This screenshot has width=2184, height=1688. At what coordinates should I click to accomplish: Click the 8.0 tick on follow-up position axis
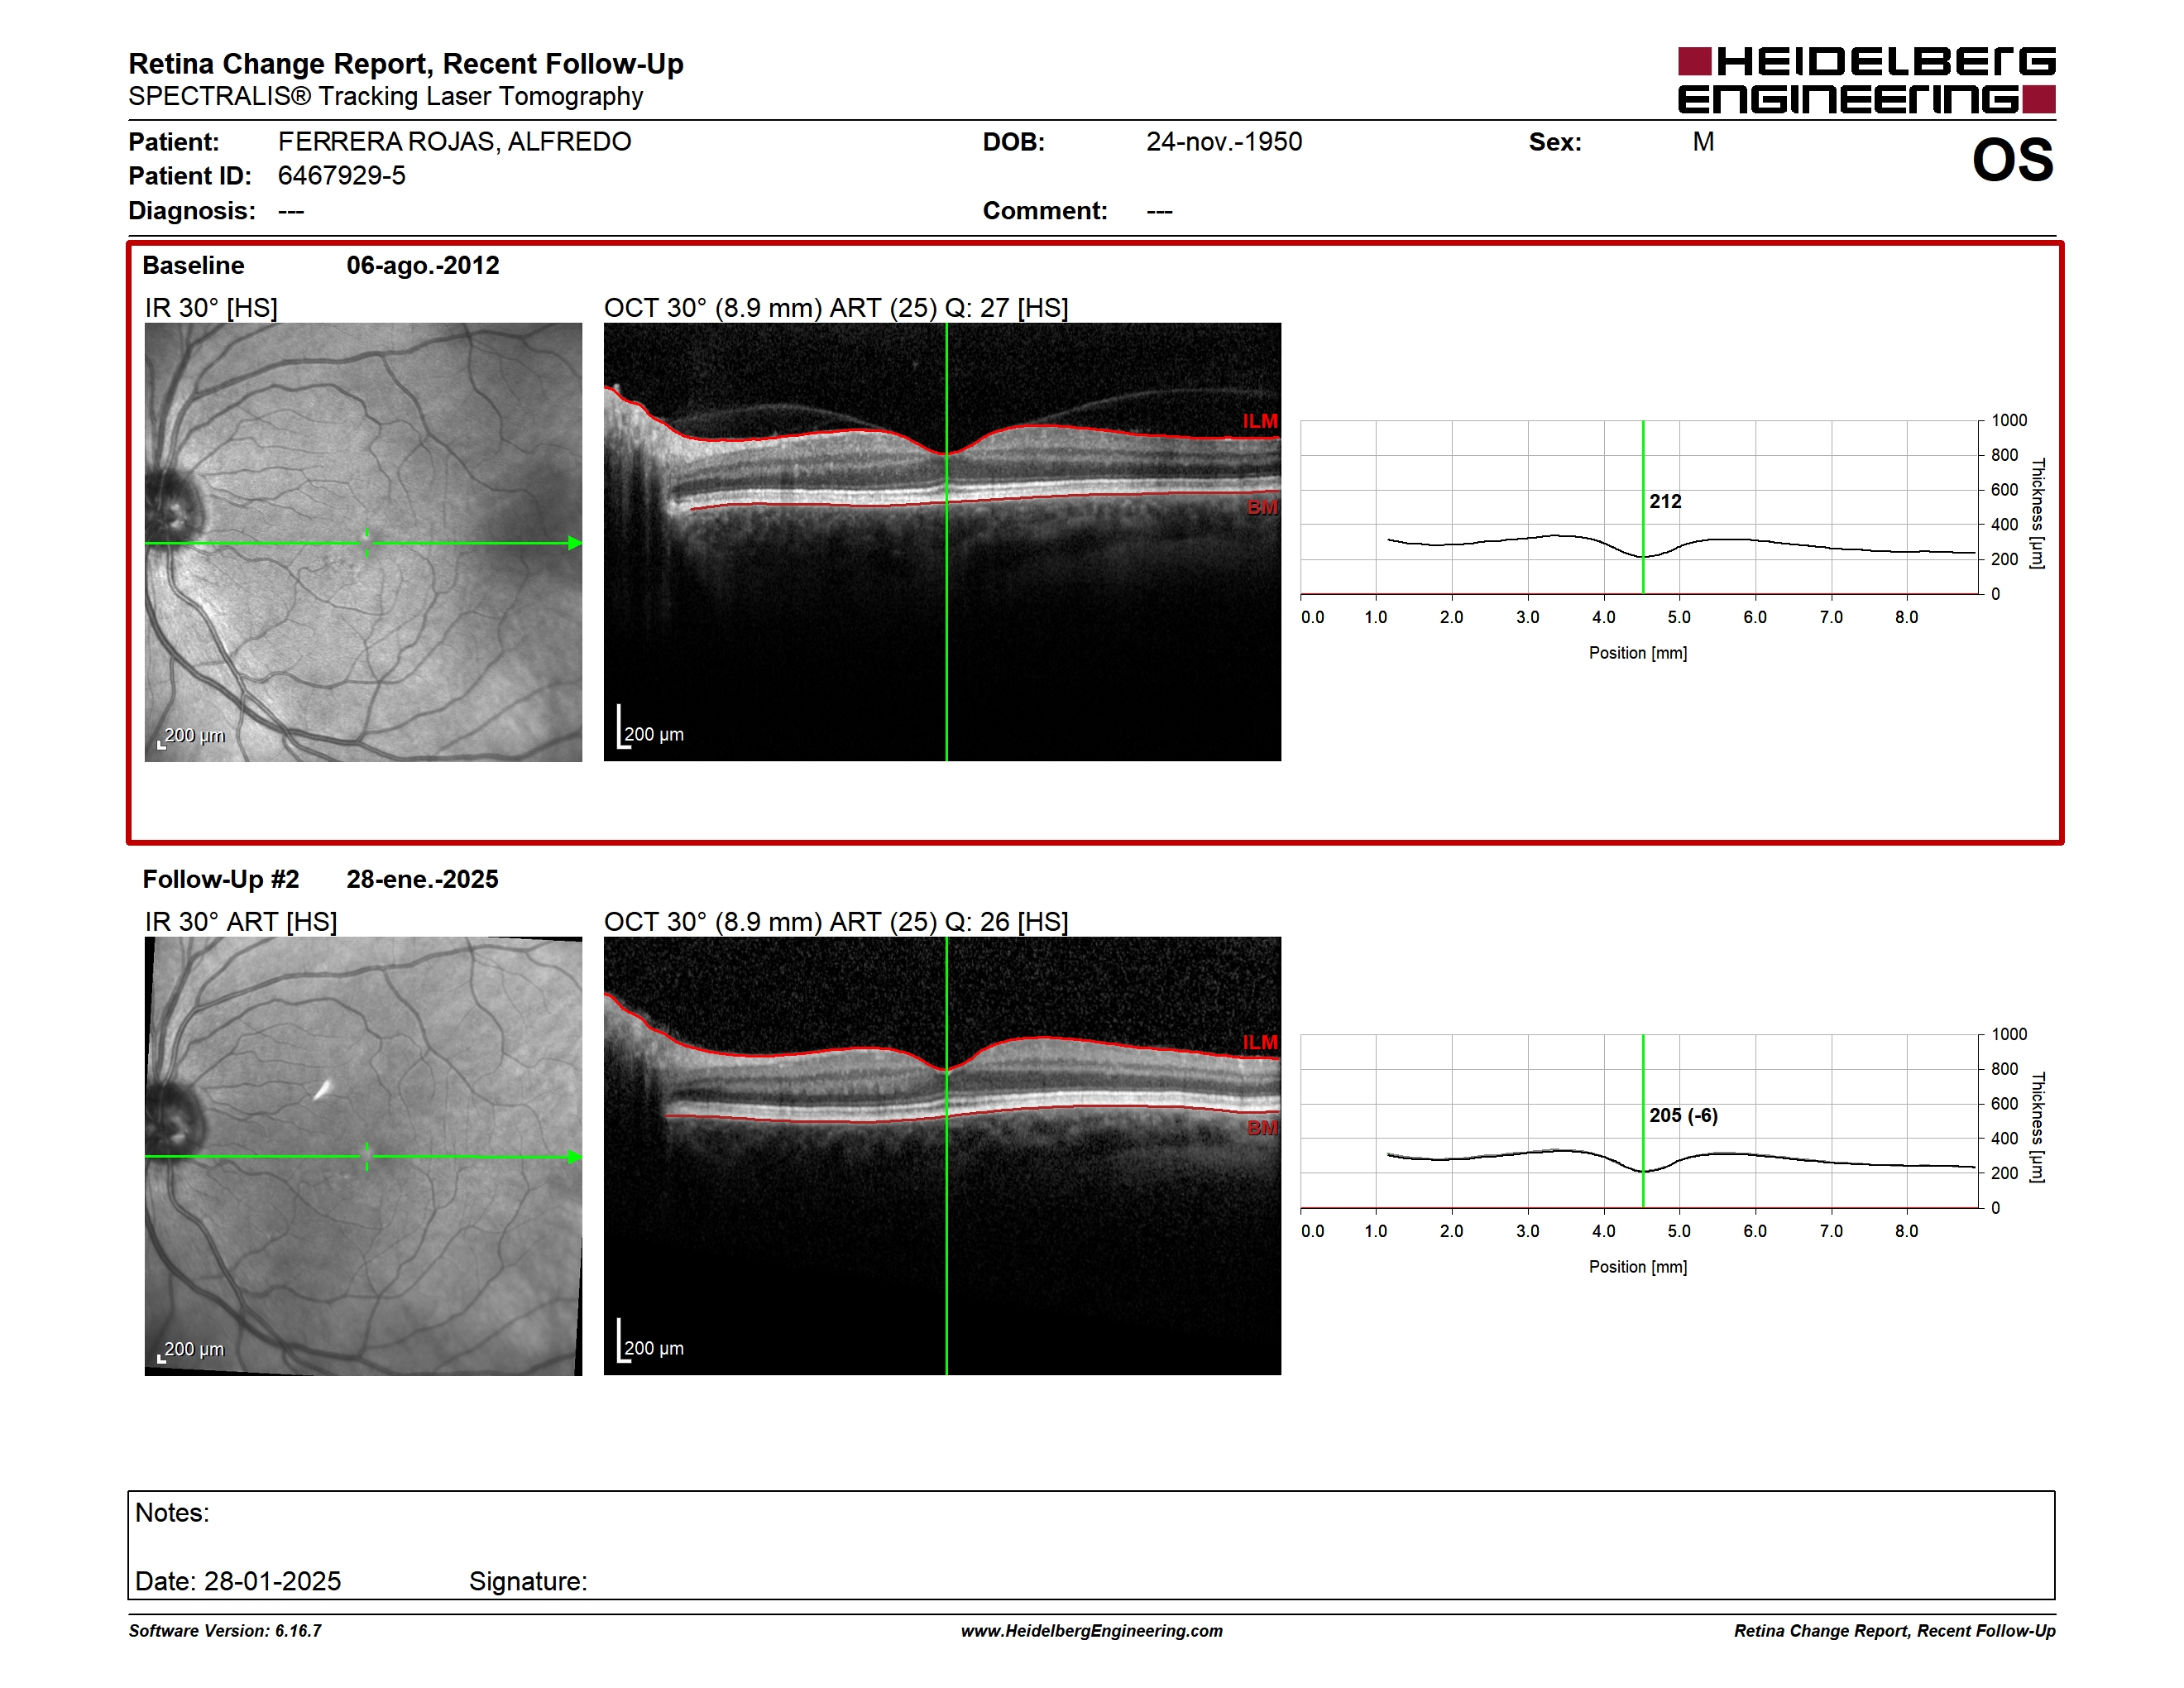pos(1906,1231)
